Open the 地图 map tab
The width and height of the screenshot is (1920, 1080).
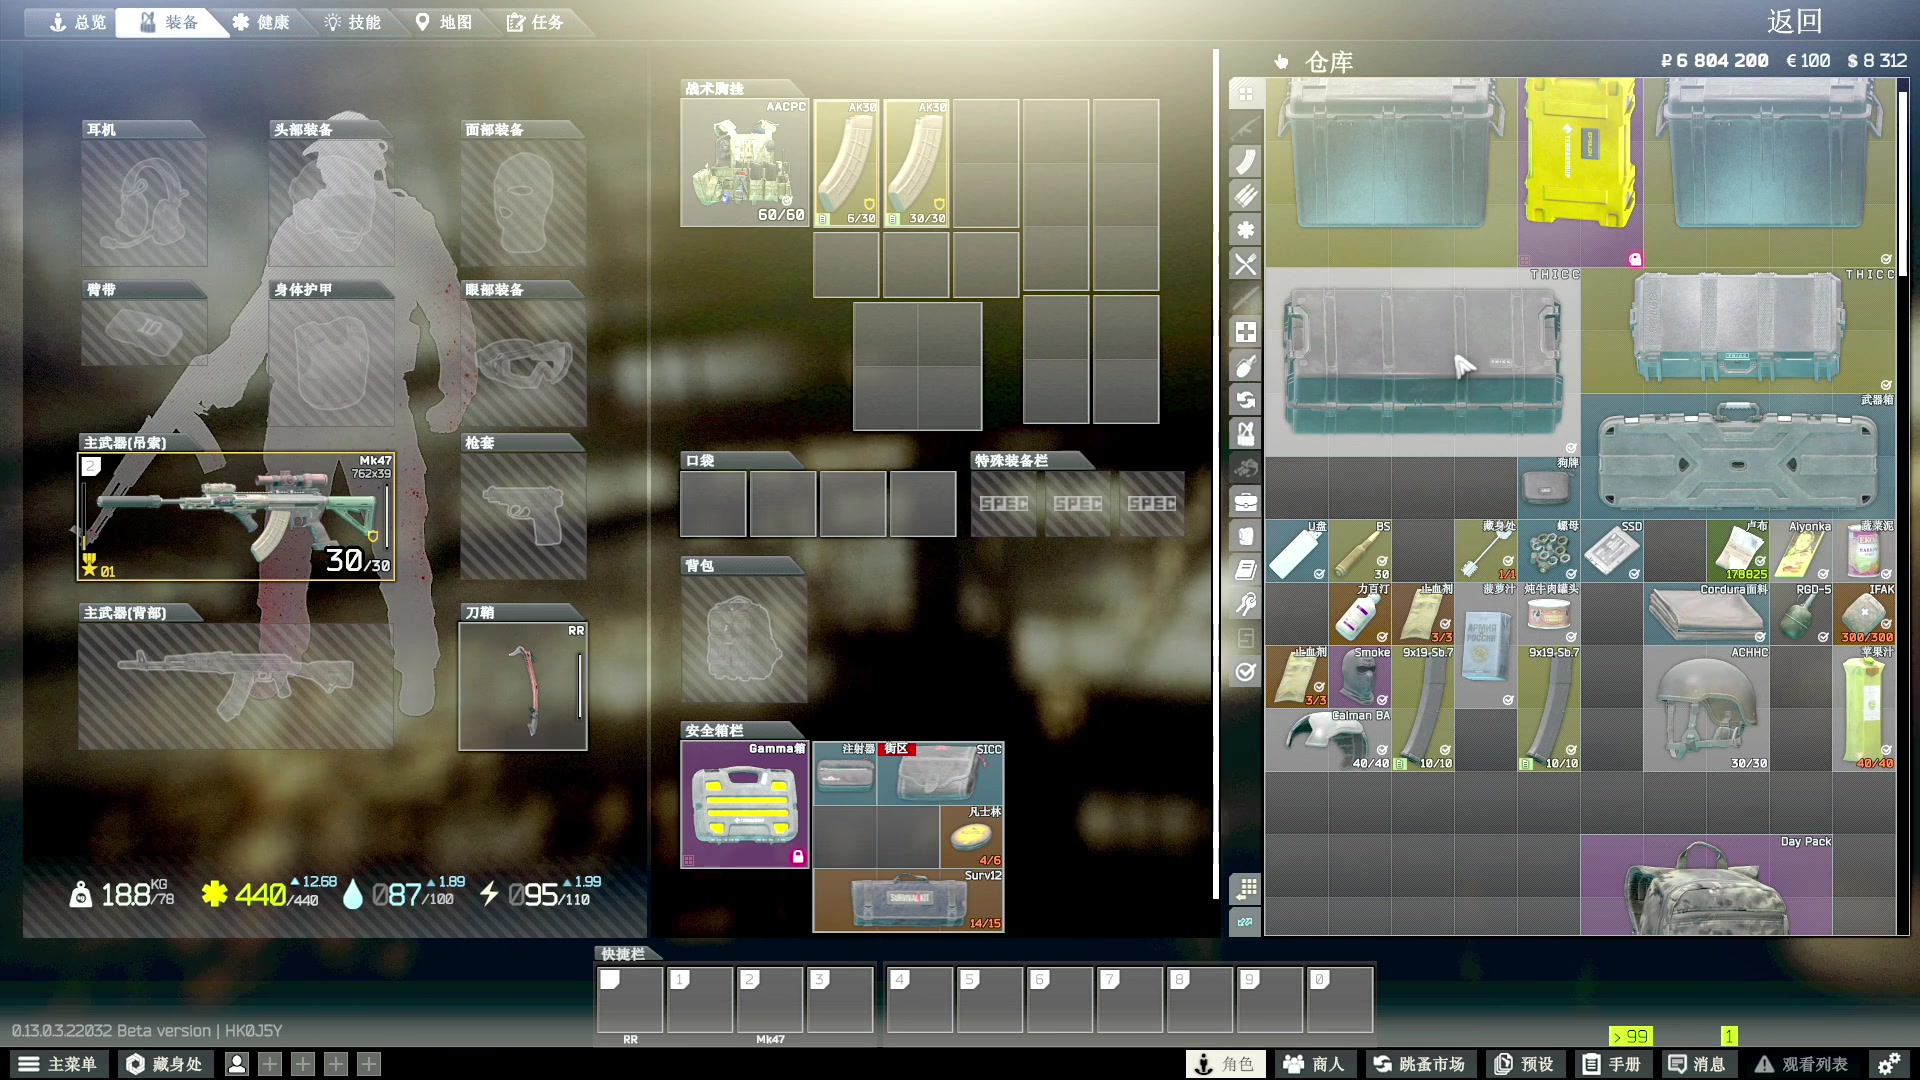pyautogui.click(x=444, y=22)
